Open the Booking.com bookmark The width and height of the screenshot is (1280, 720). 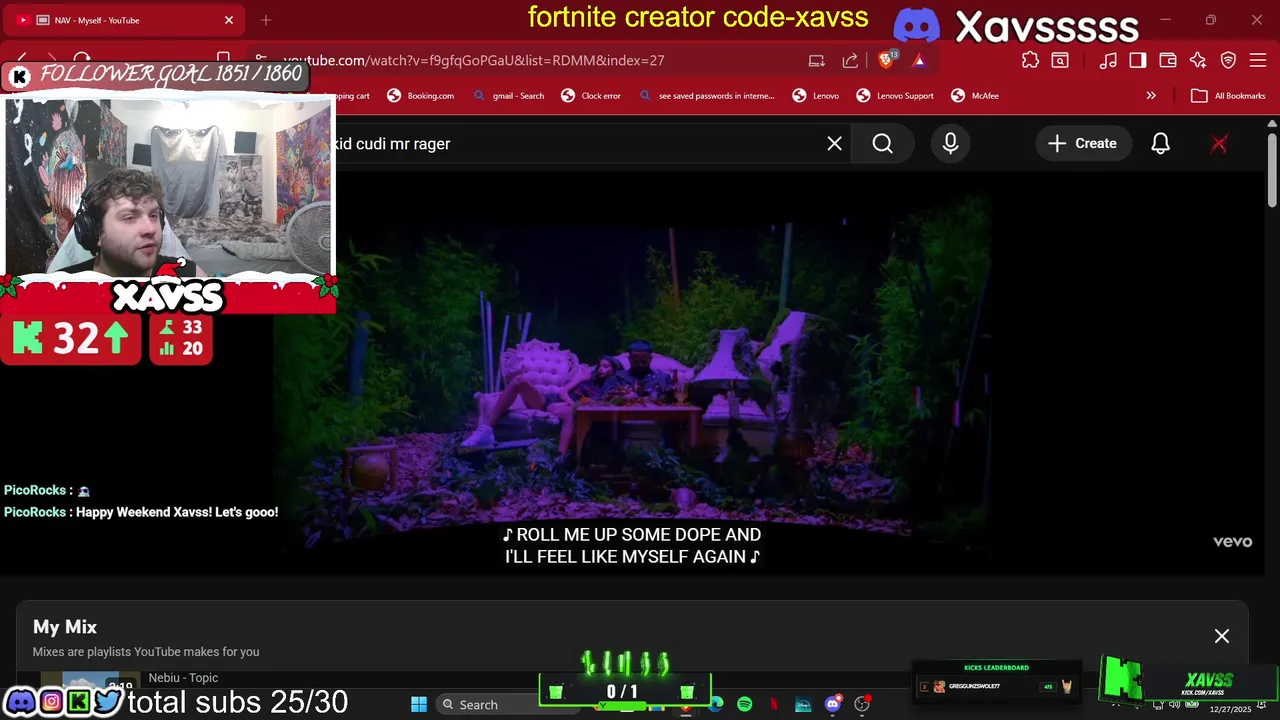pyautogui.click(x=420, y=96)
